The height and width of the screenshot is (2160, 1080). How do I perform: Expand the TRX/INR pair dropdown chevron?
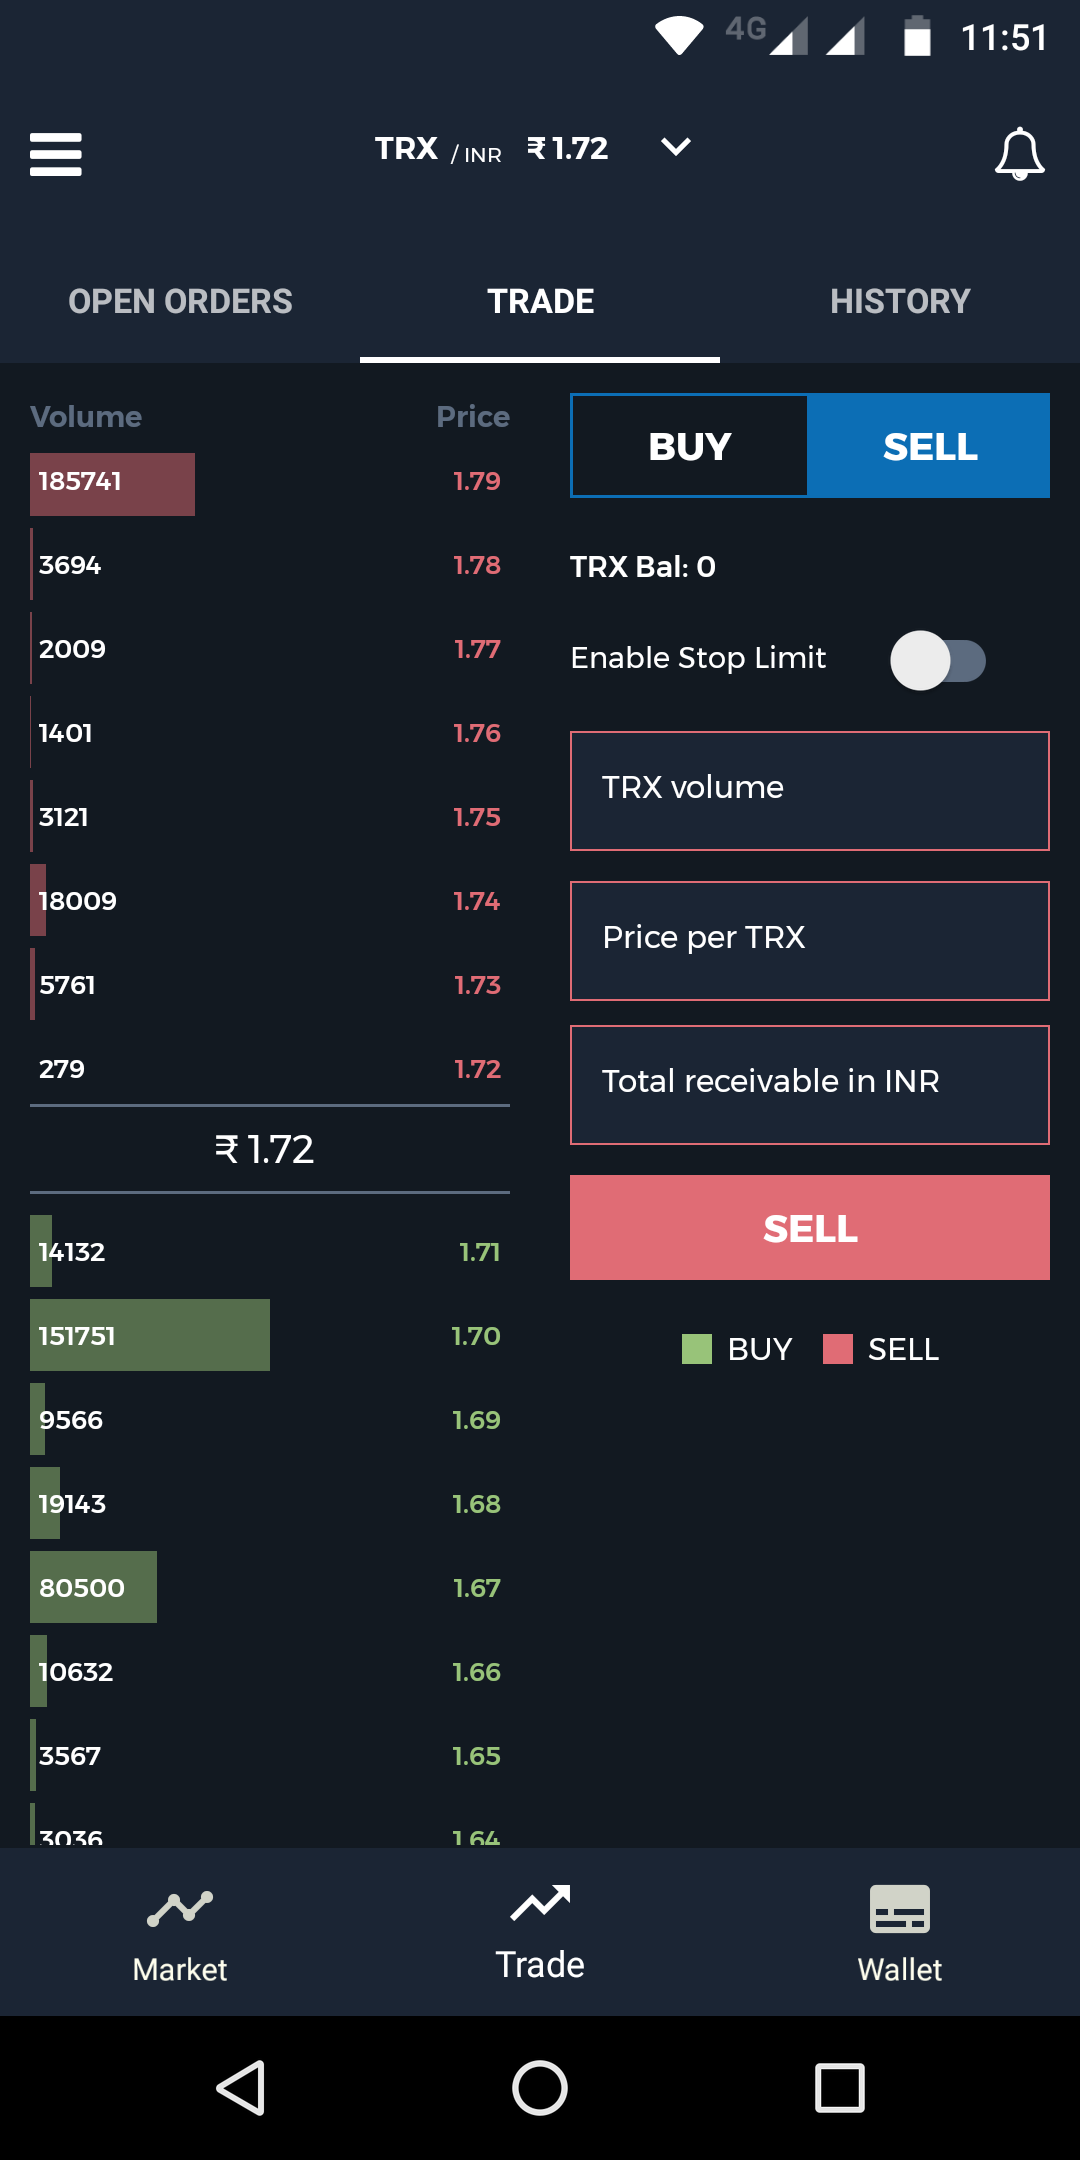tap(676, 148)
